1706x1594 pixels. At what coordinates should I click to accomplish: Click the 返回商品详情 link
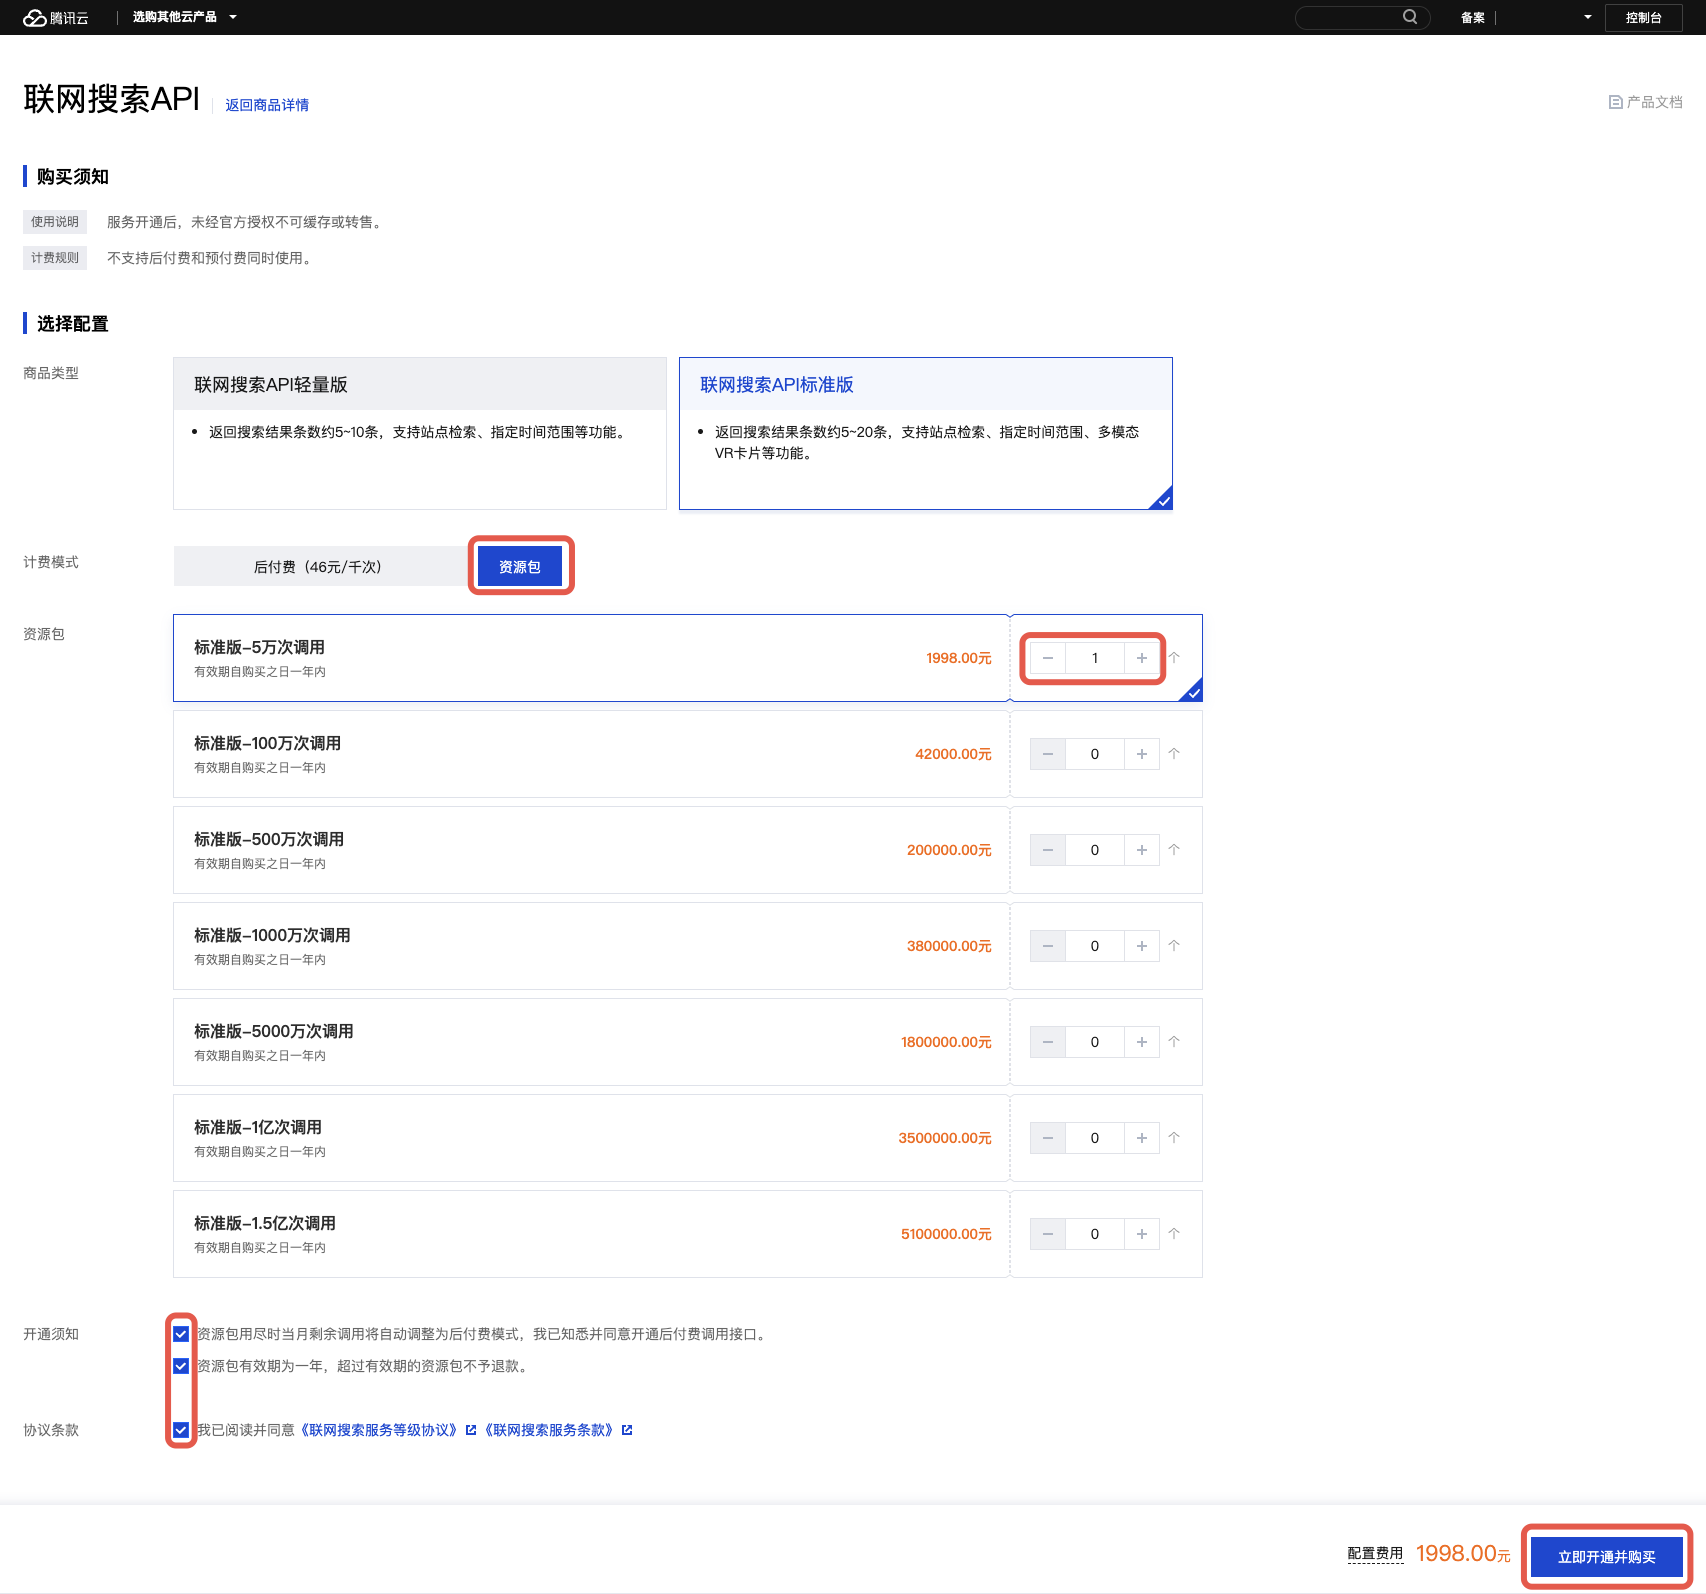(x=267, y=105)
